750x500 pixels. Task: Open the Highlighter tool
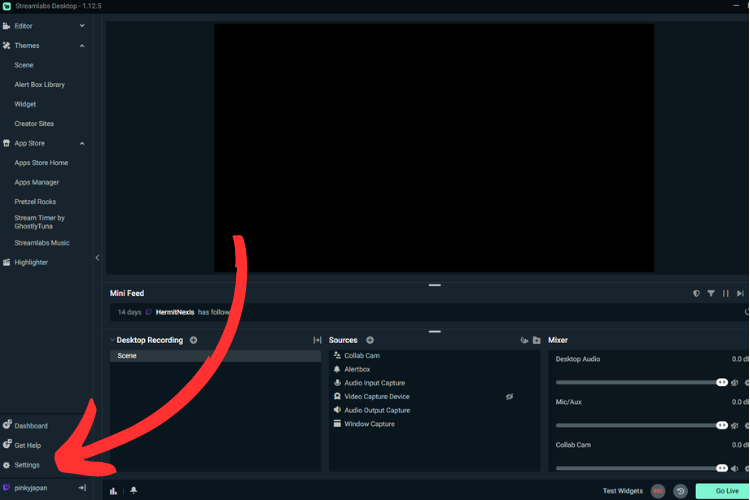tap(31, 262)
